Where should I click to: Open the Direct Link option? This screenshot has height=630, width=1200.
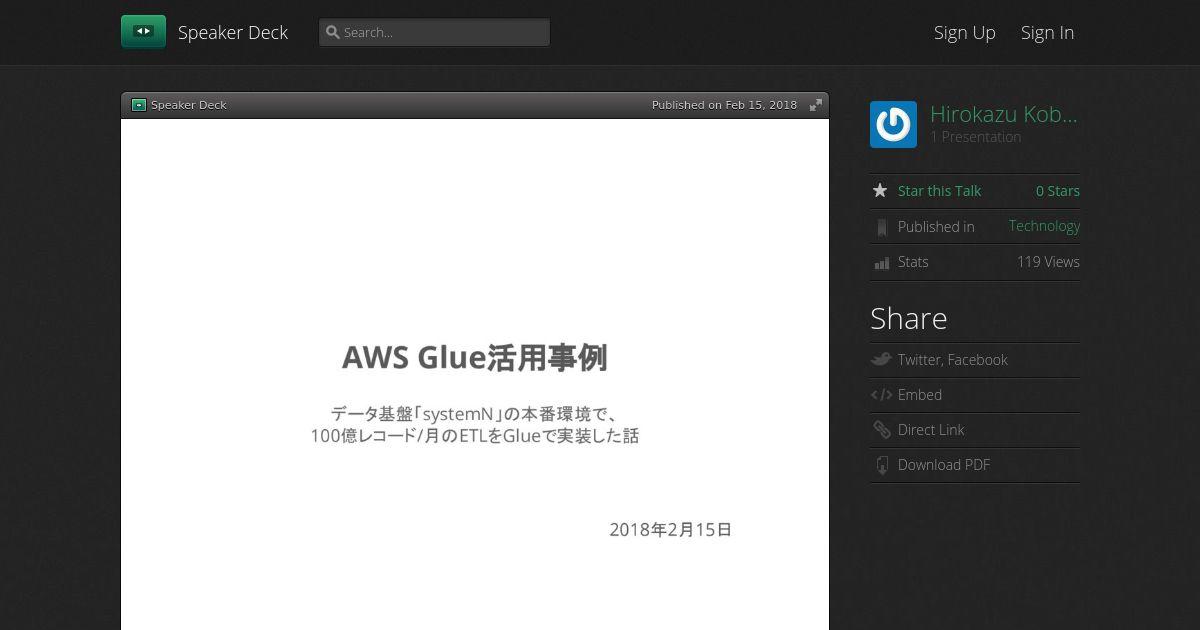coord(931,430)
